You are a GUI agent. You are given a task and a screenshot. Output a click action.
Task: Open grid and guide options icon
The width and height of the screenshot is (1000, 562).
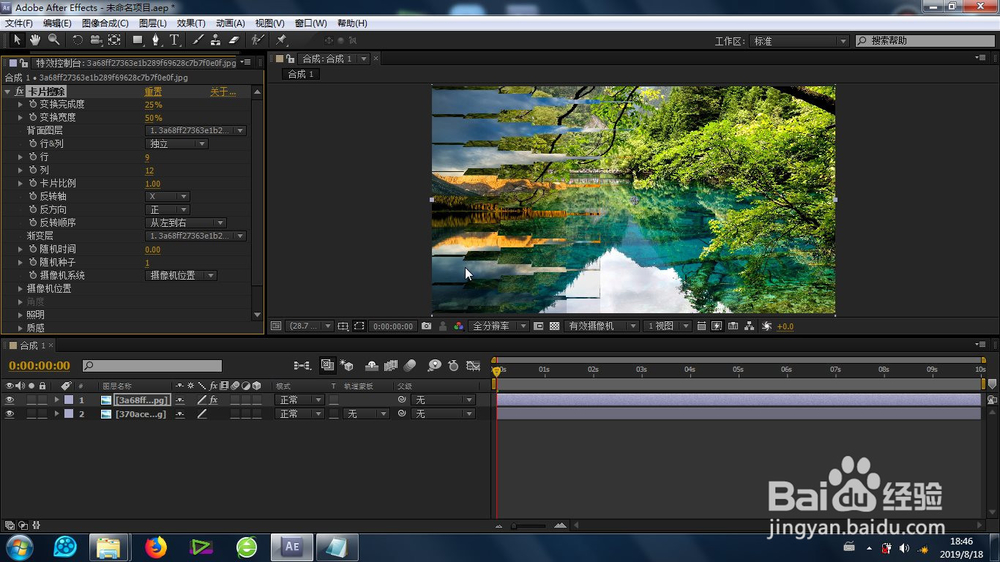coord(342,326)
